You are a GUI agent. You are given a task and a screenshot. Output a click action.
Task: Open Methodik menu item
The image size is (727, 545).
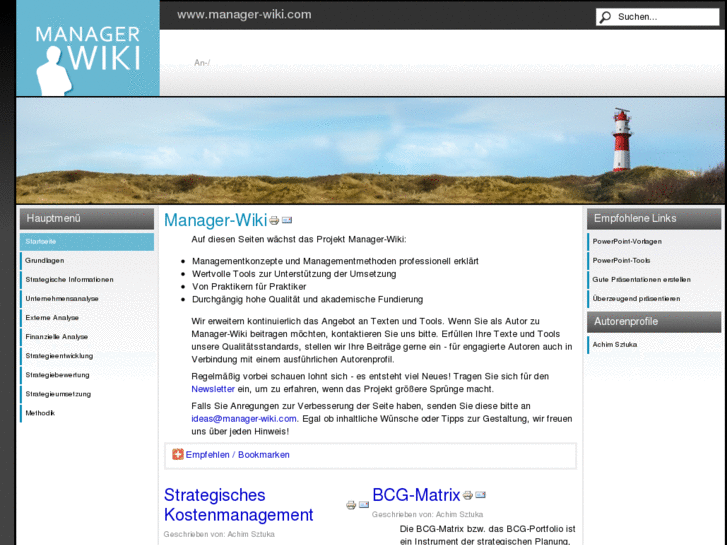coord(87,413)
